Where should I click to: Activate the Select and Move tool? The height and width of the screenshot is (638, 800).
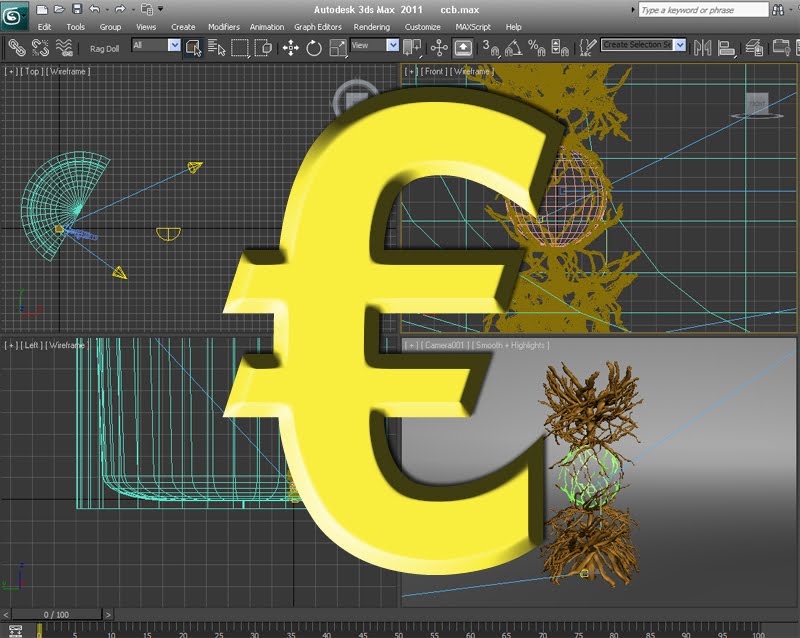click(290, 48)
